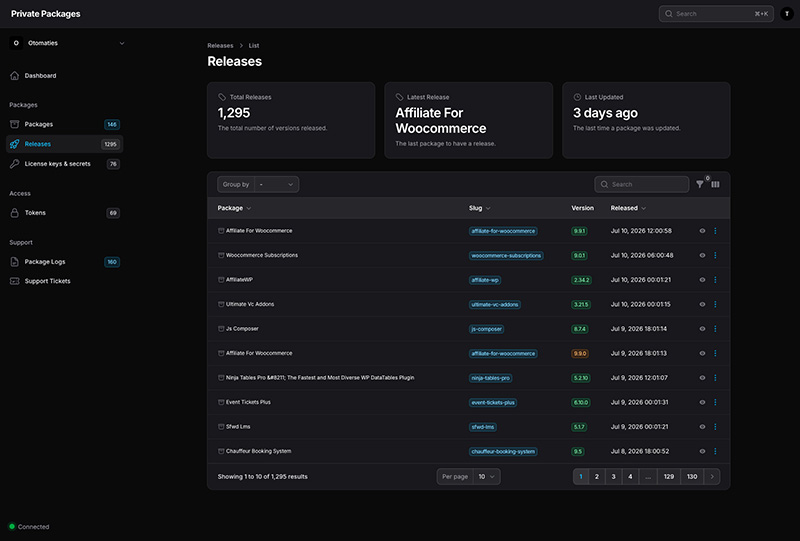
Task: Click the Tokens lock icon
Action: click(x=14, y=213)
